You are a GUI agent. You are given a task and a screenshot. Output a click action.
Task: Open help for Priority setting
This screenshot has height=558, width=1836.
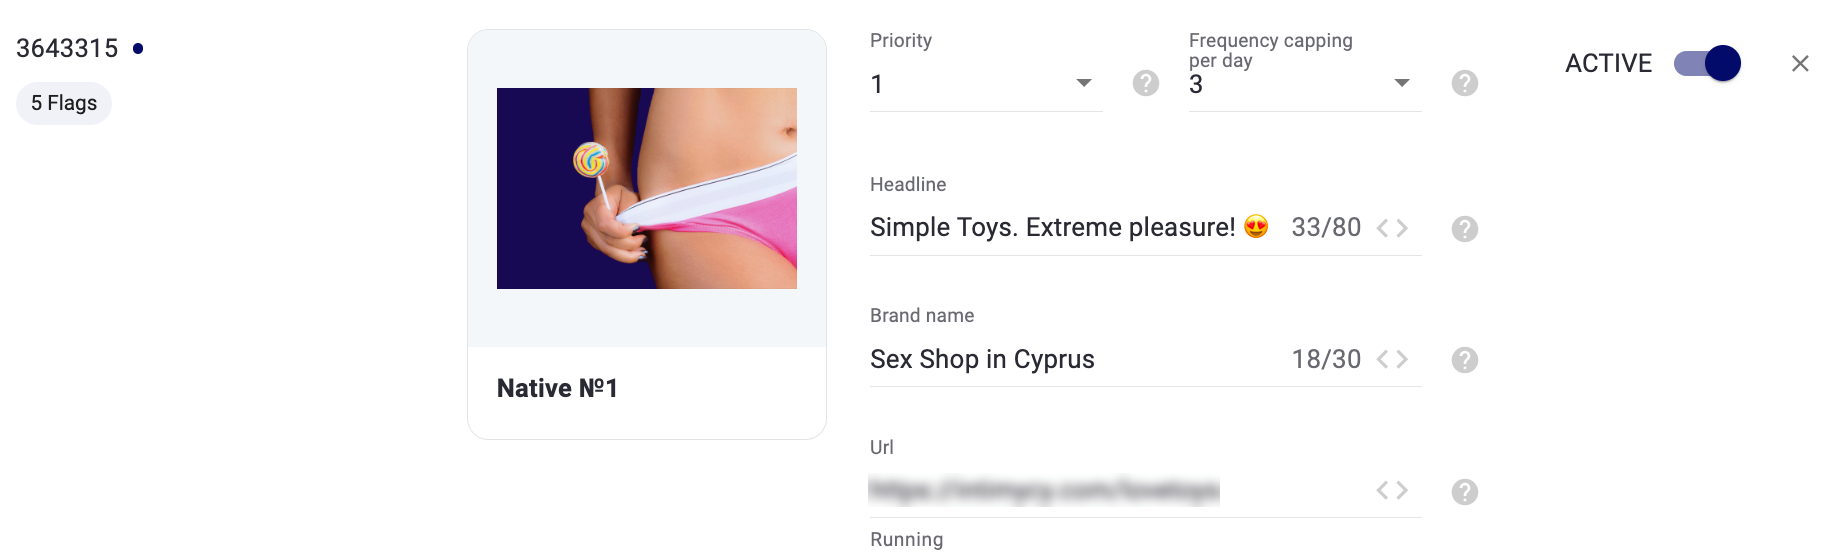[1146, 83]
